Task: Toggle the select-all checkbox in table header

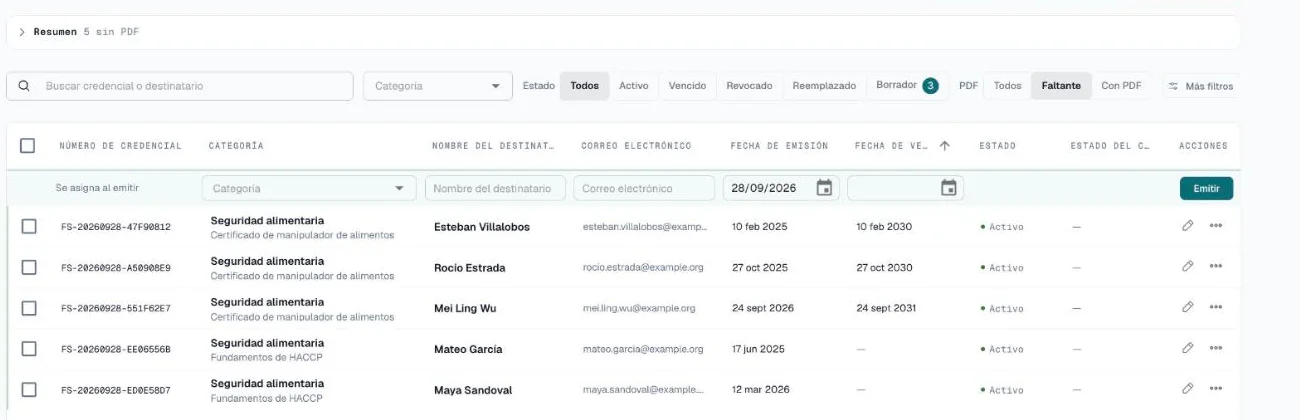Action: [x=28, y=146]
